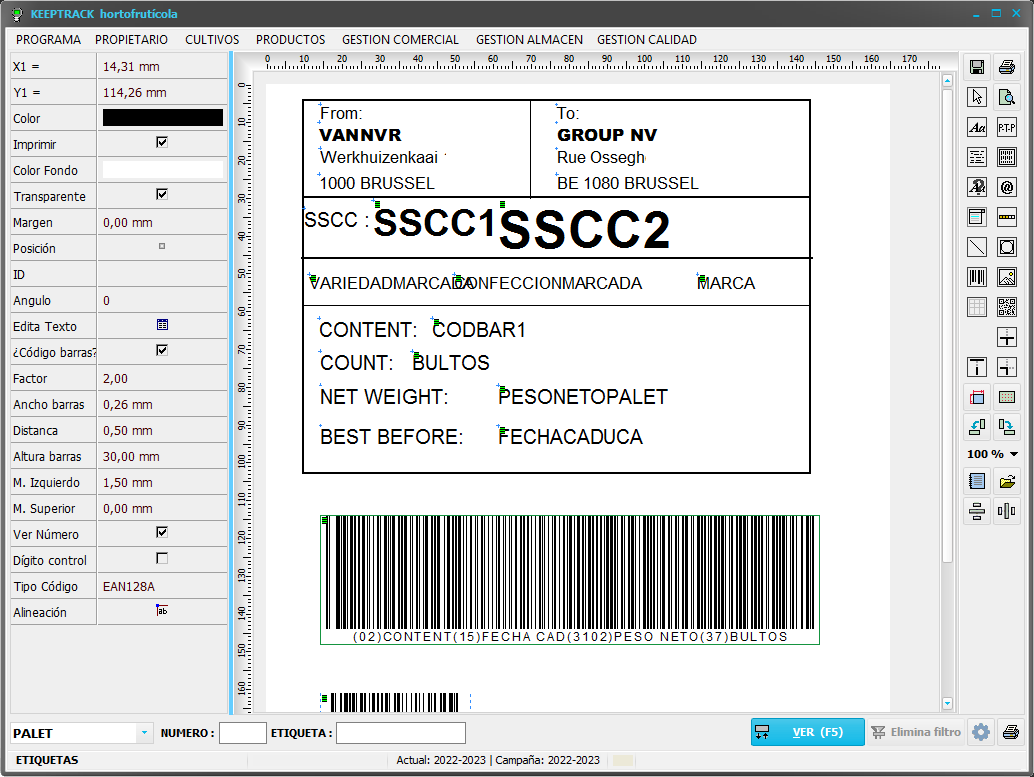Open the GESTION CALIDAD menu

[x=647, y=40]
